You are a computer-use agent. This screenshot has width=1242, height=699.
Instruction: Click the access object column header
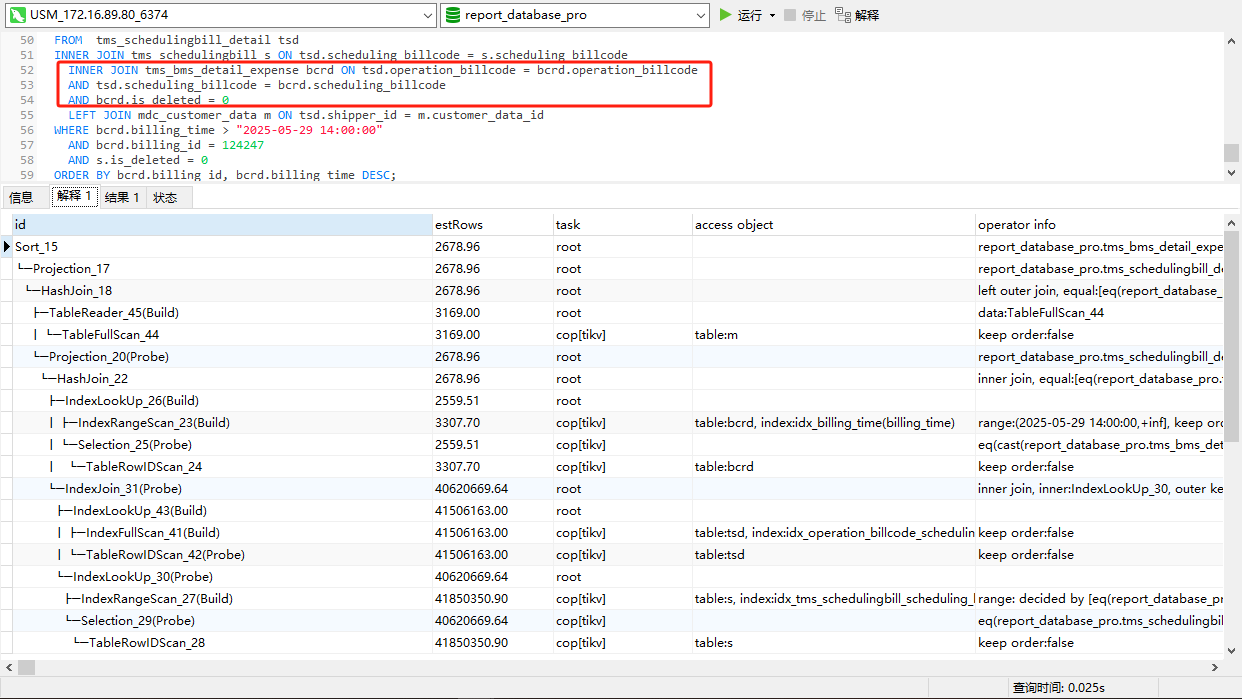[734, 225]
